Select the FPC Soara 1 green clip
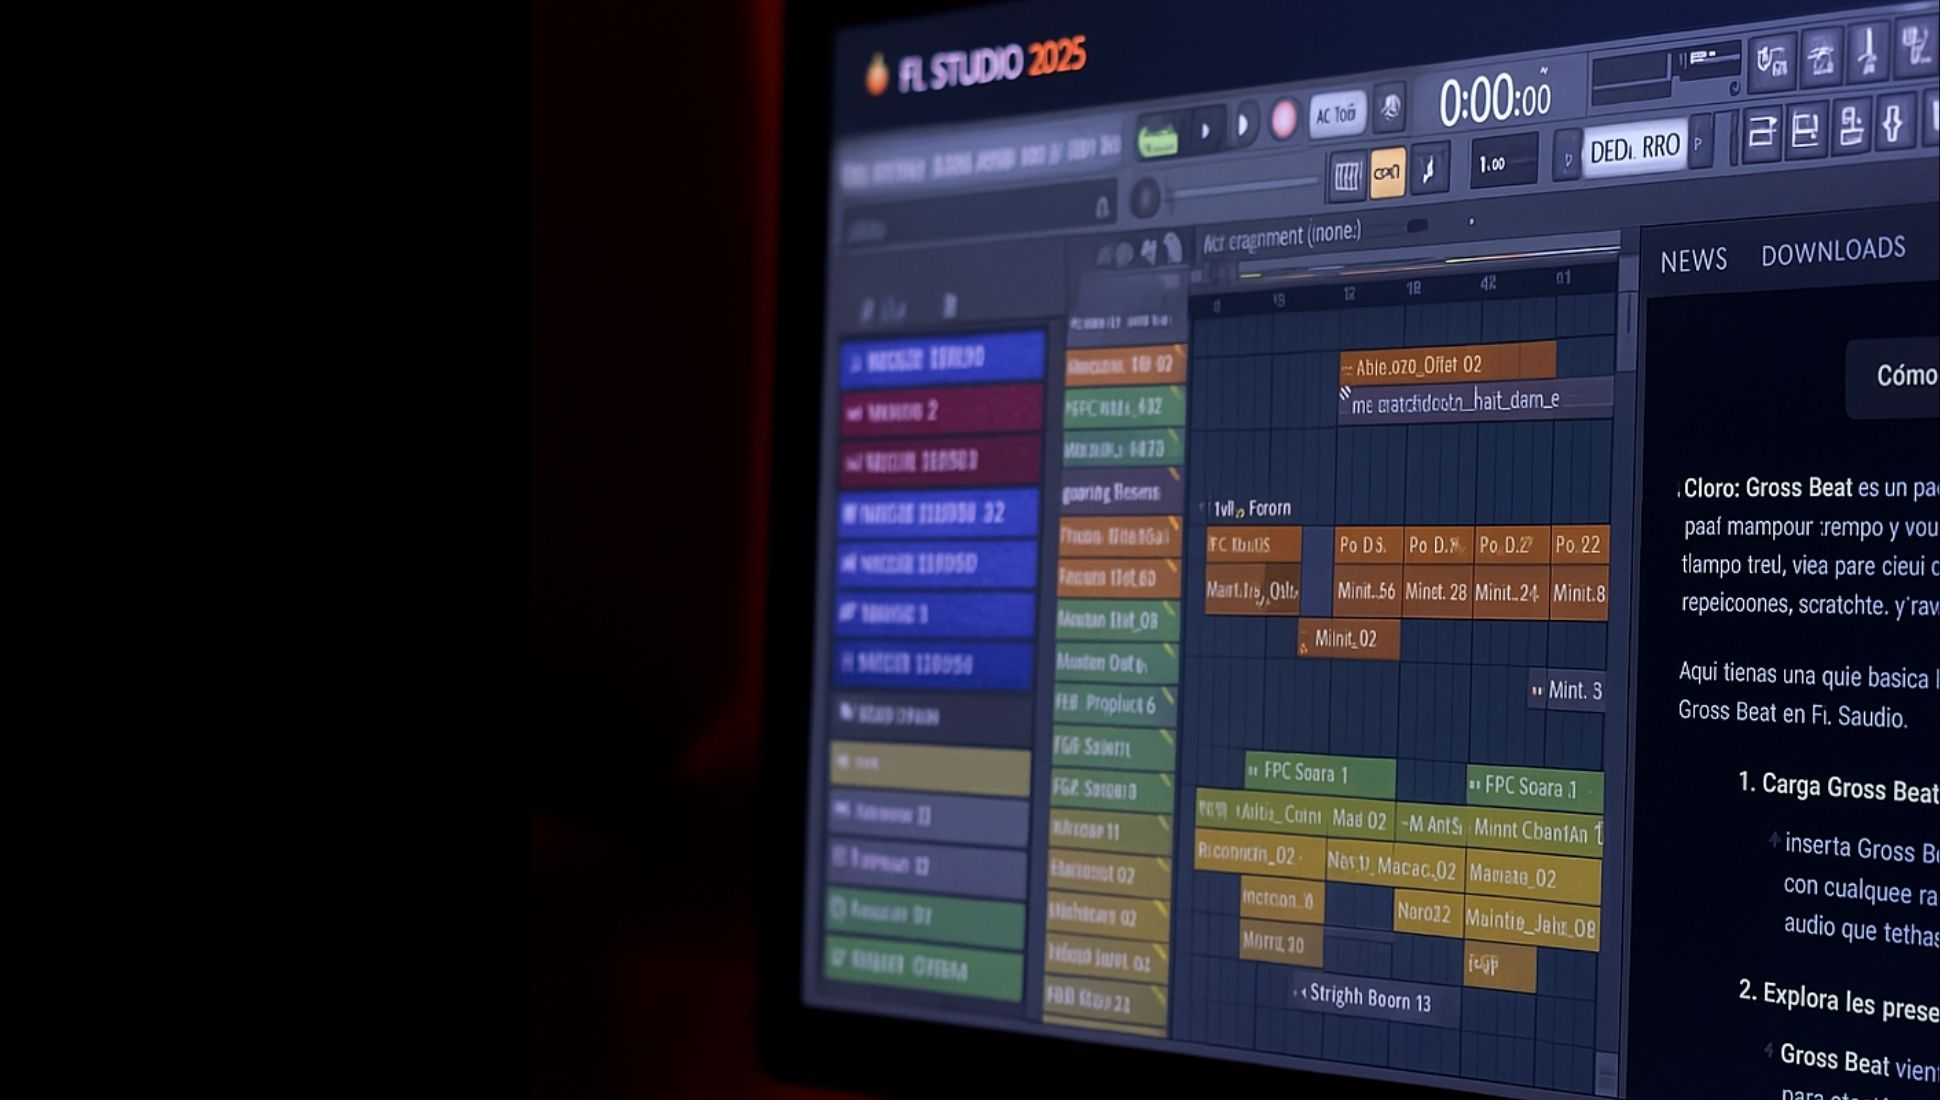The height and width of the screenshot is (1100, 1940). click(1319, 773)
